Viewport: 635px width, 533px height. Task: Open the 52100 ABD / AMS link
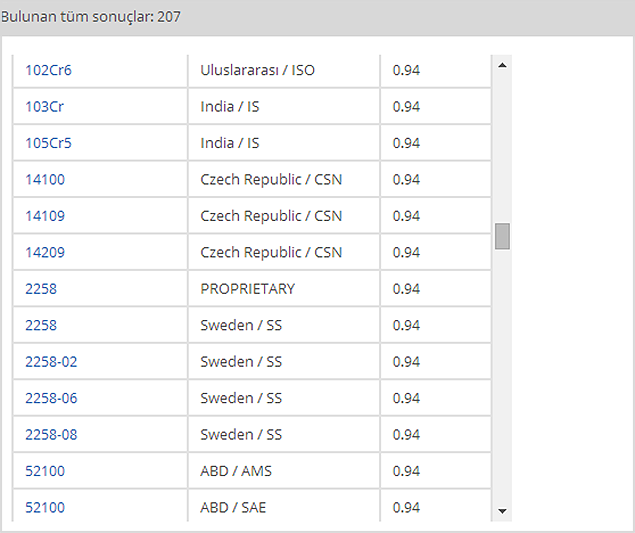(x=45, y=471)
